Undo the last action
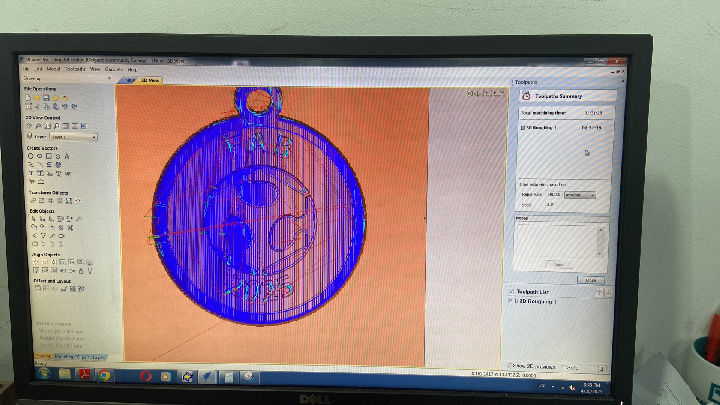The height and width of the screenshot is (405, 720). click(x=65, y=107)
